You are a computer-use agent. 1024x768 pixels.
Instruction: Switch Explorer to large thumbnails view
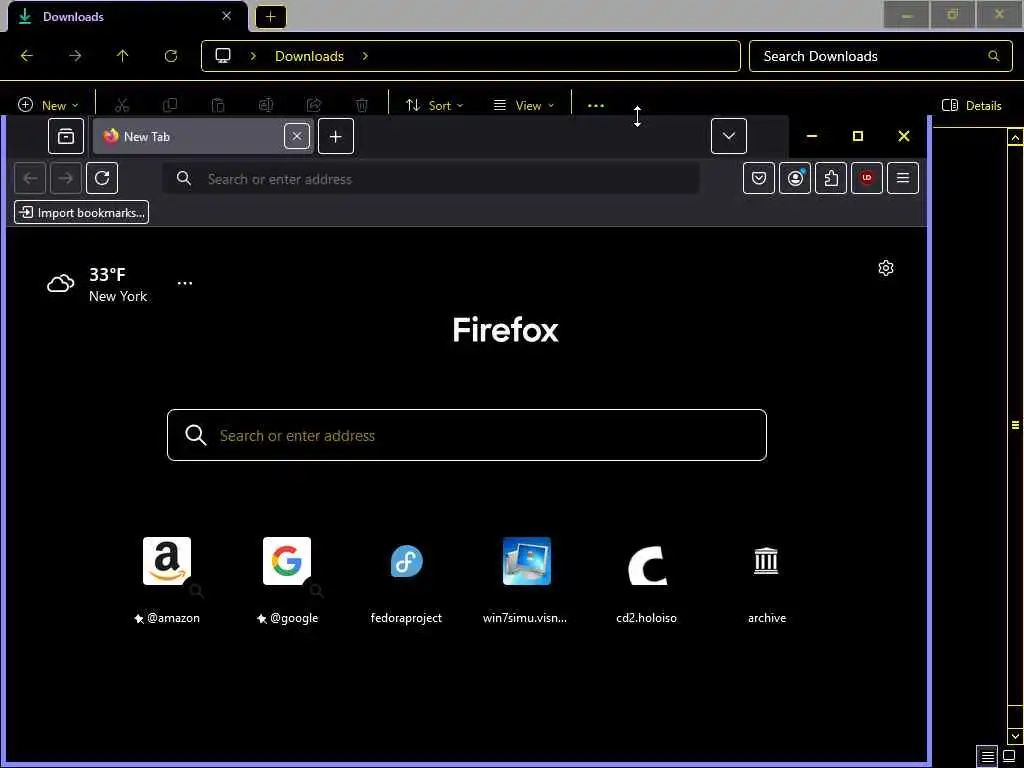1008,756
